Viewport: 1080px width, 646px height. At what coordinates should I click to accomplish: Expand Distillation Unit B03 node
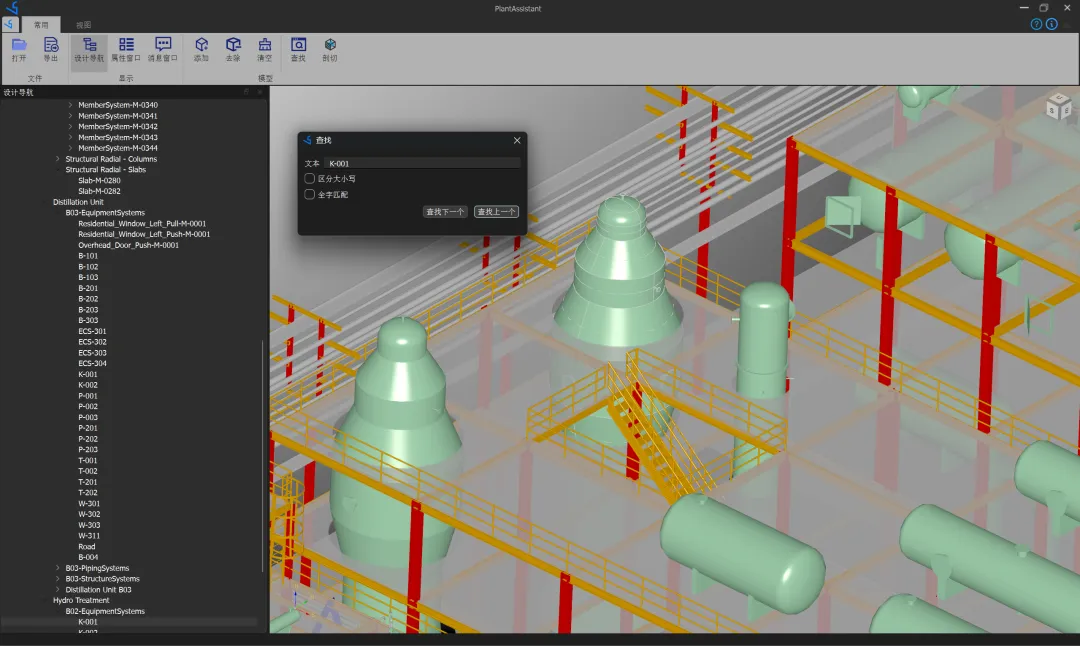(58, 590)
